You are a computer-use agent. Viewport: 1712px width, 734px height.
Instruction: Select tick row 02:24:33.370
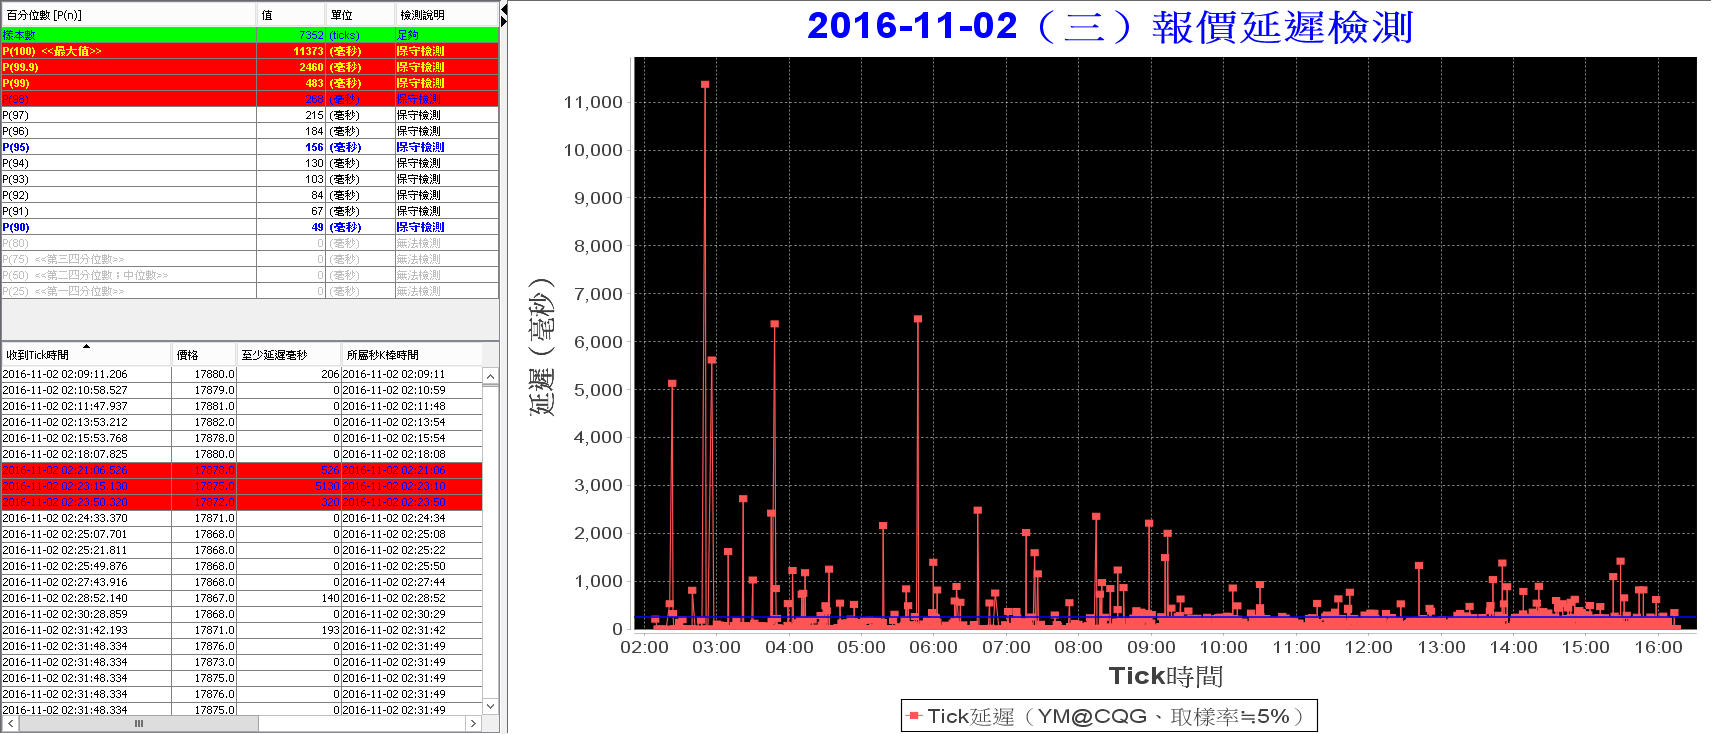(242, 518)
